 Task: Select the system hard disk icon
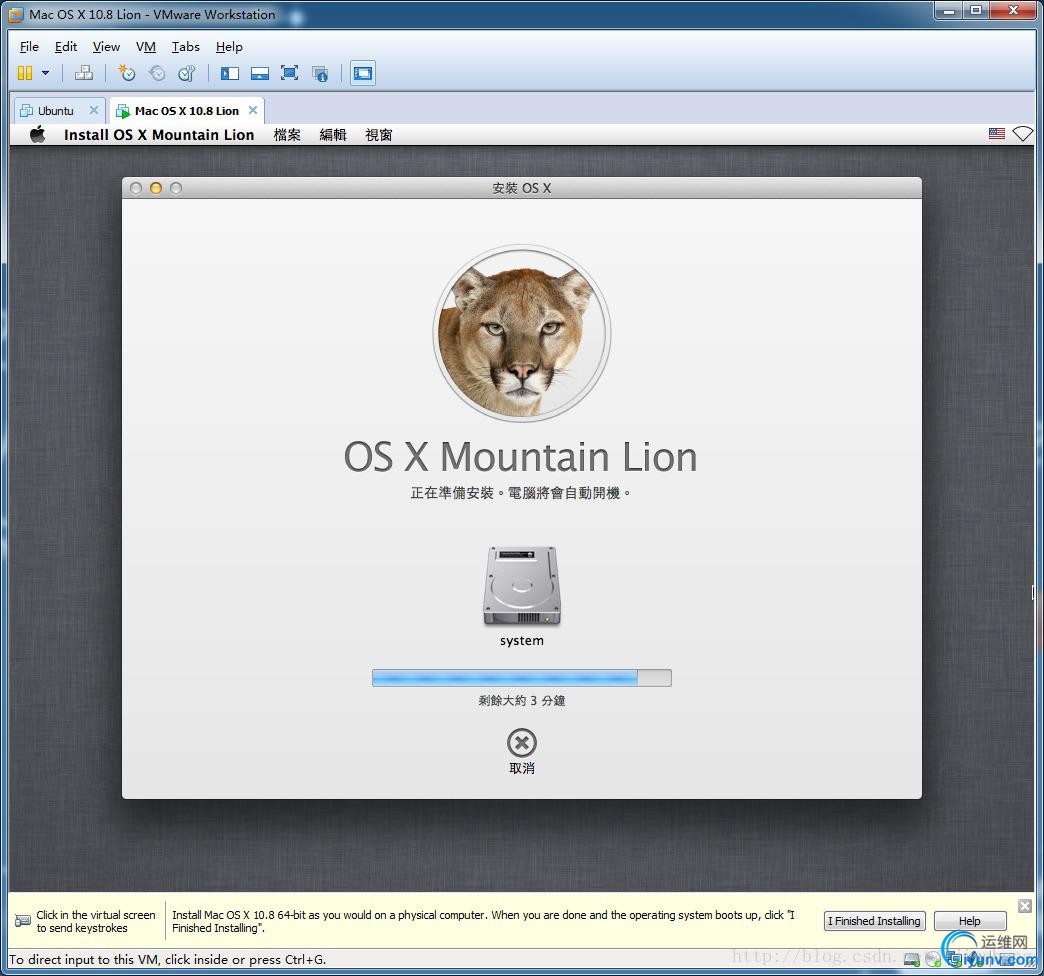522,587
